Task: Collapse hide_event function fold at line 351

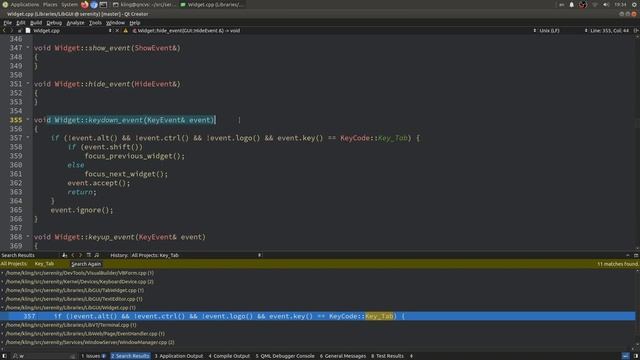Action: click(28, 83)
